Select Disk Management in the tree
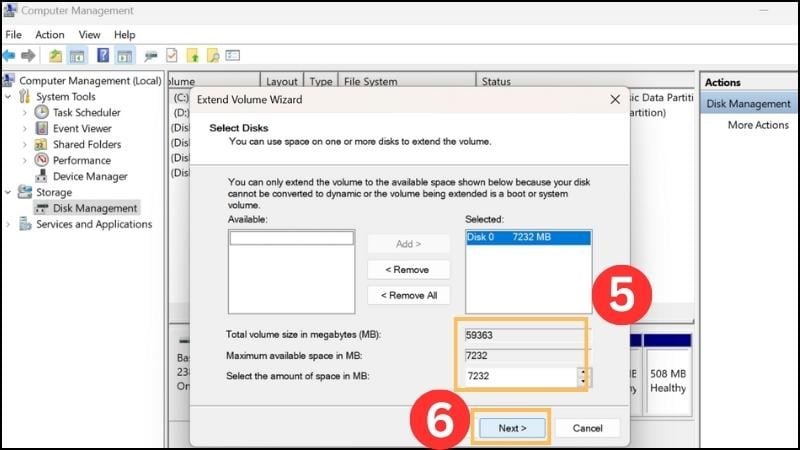This screenshot has width=800, height=450. pos(95,208)
